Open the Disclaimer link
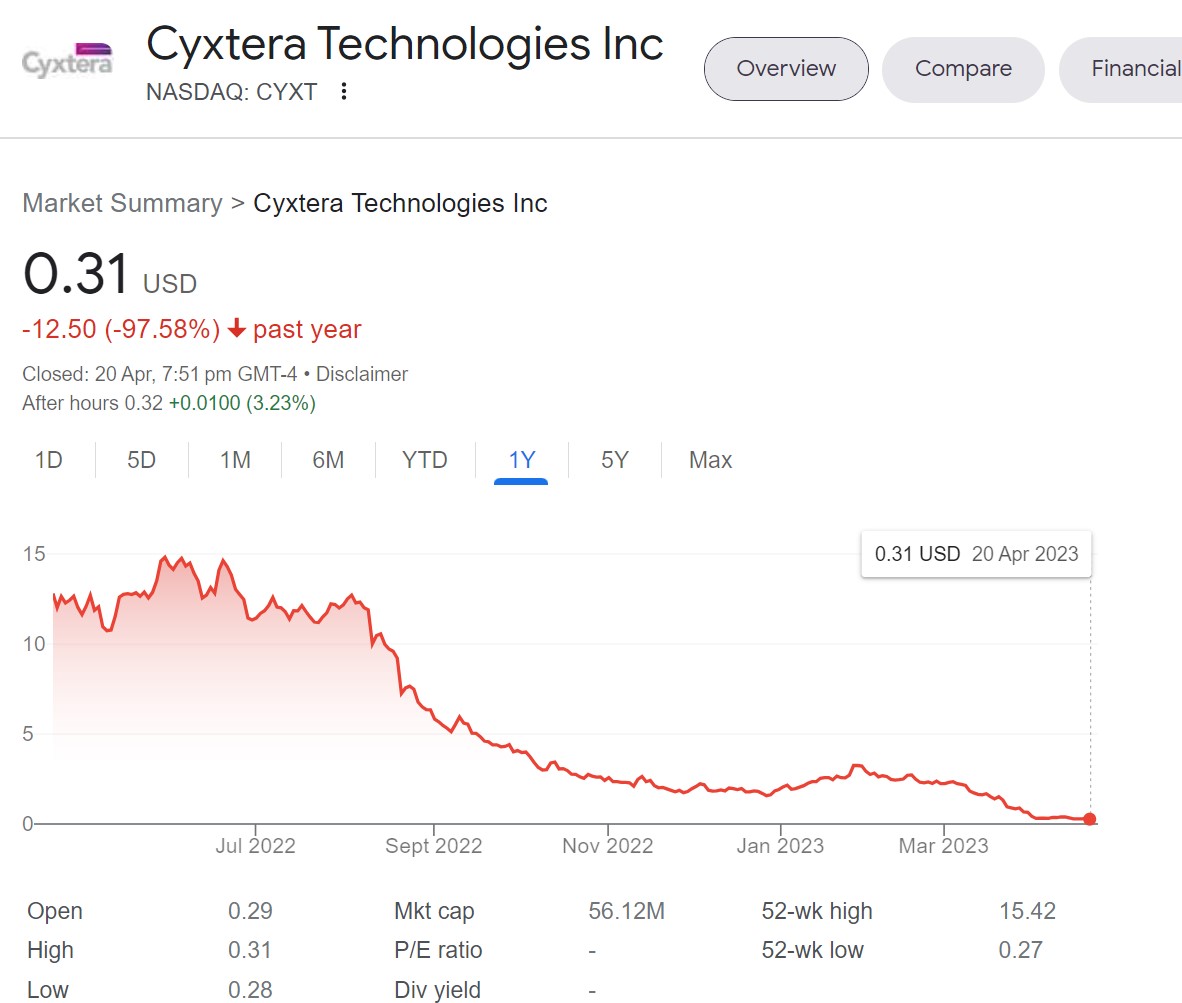 (x=362, y=374)
